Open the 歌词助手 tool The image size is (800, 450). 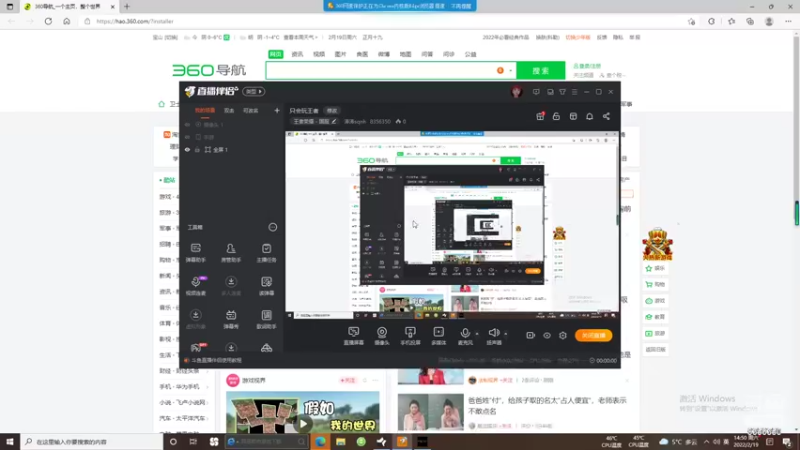[266, 319]
